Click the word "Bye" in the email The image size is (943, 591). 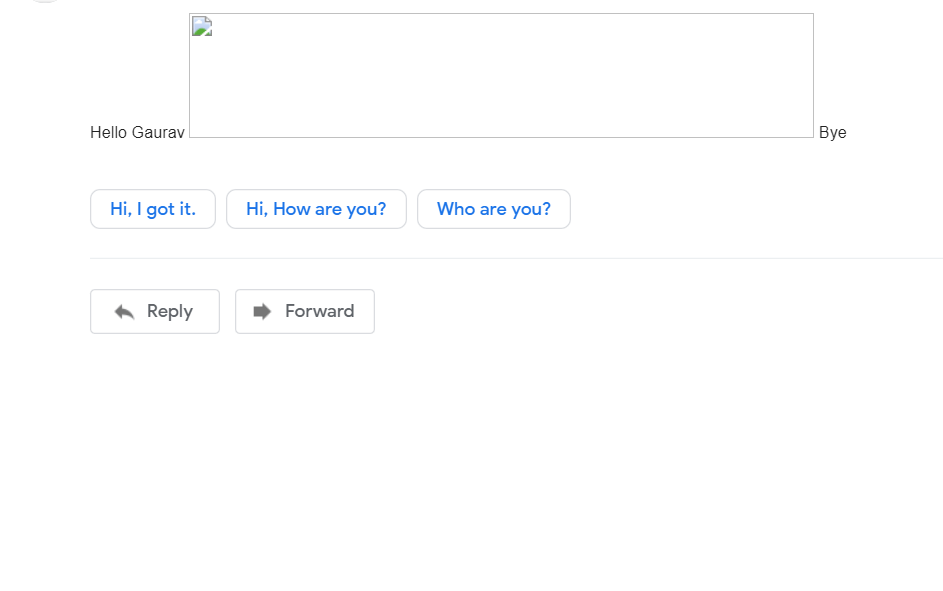(x=832, y=132)
